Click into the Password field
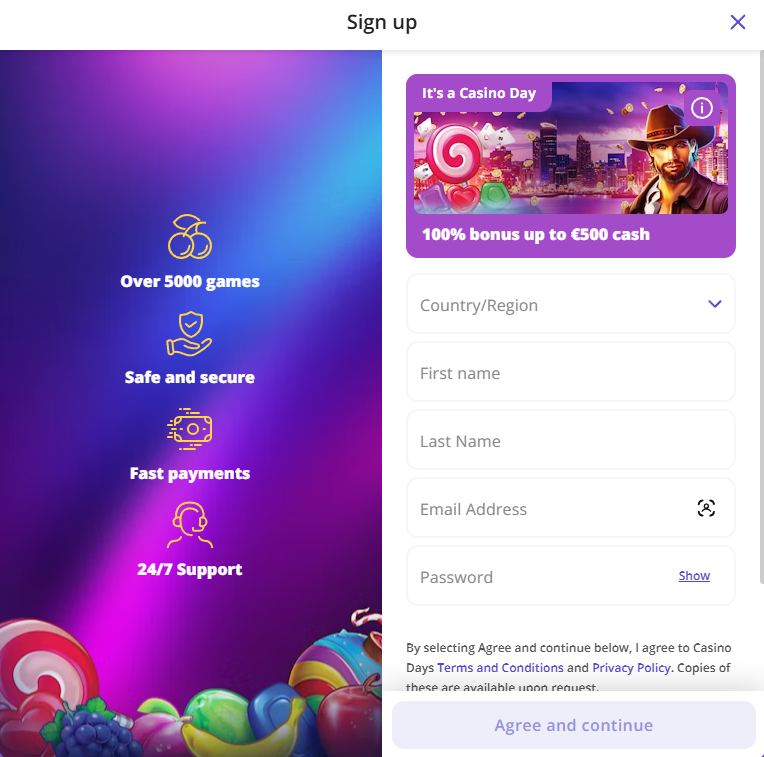Viewport: 764px width, 757px height. 571,575
